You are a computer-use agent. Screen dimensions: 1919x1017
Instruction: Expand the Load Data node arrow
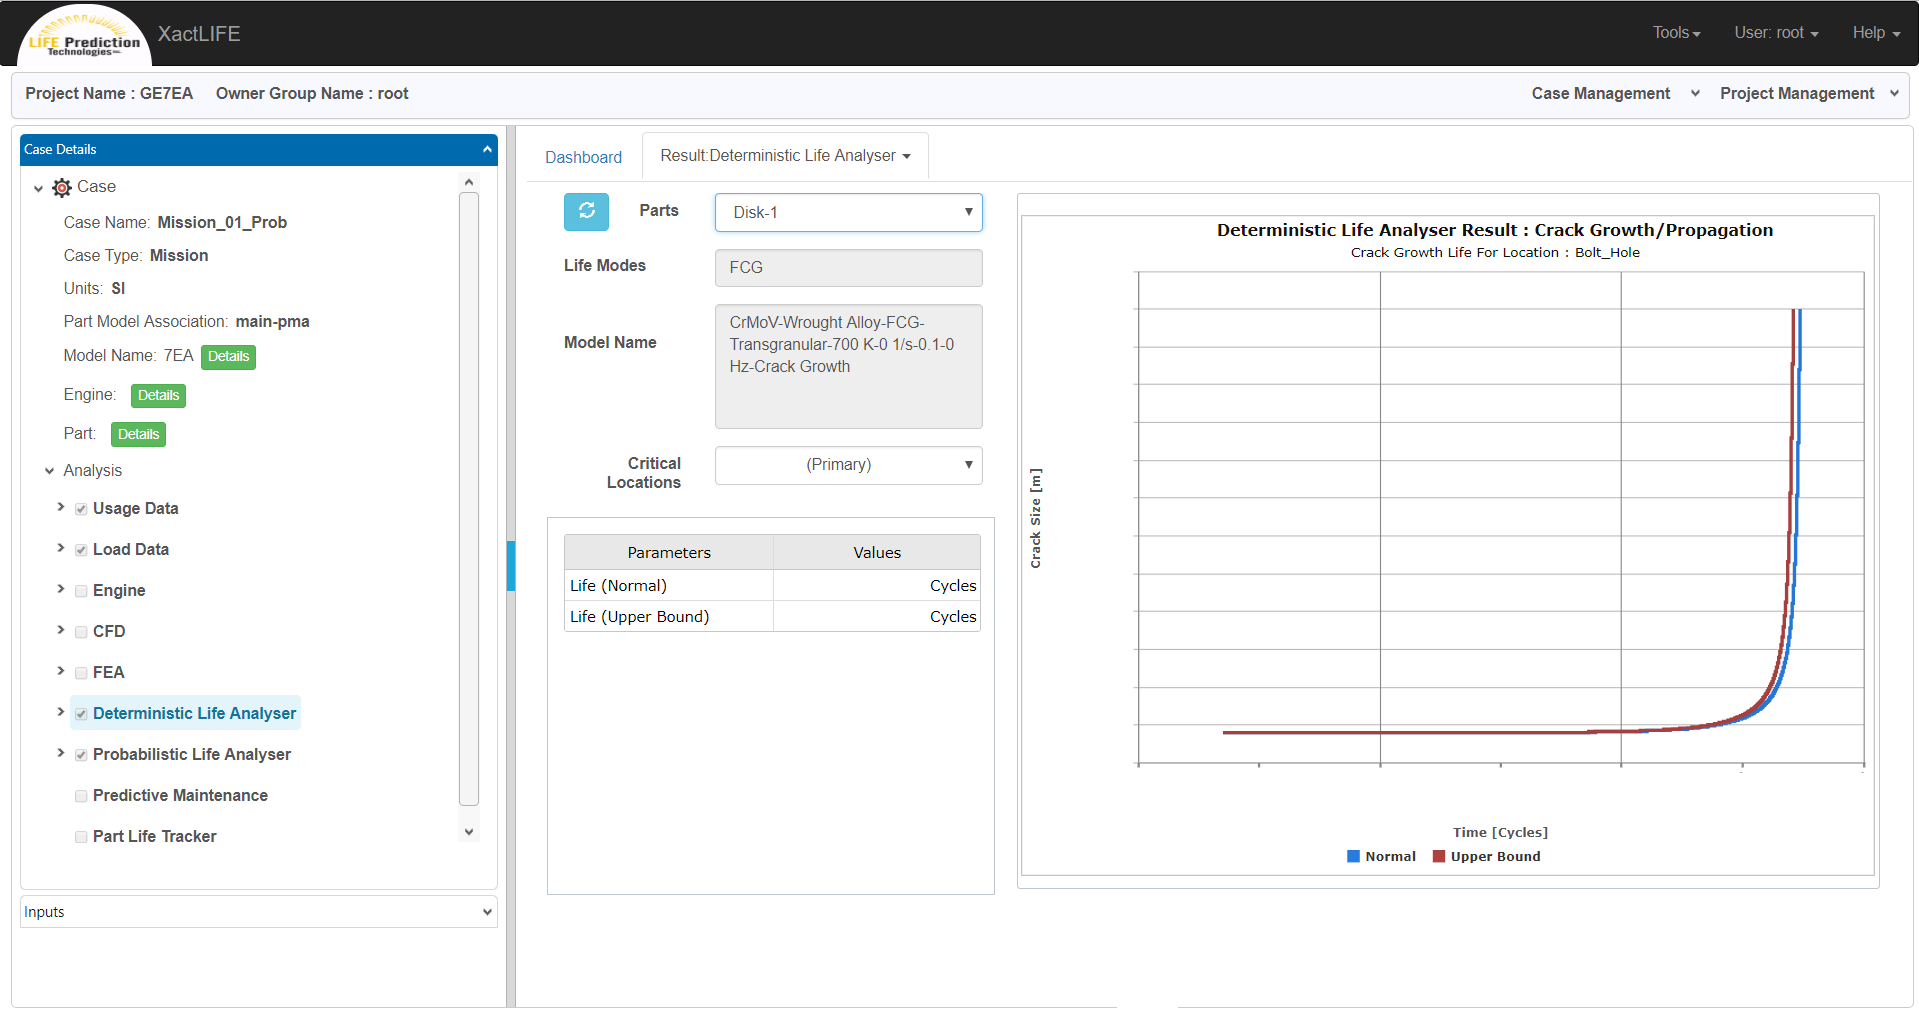click(x=60, y=548)
